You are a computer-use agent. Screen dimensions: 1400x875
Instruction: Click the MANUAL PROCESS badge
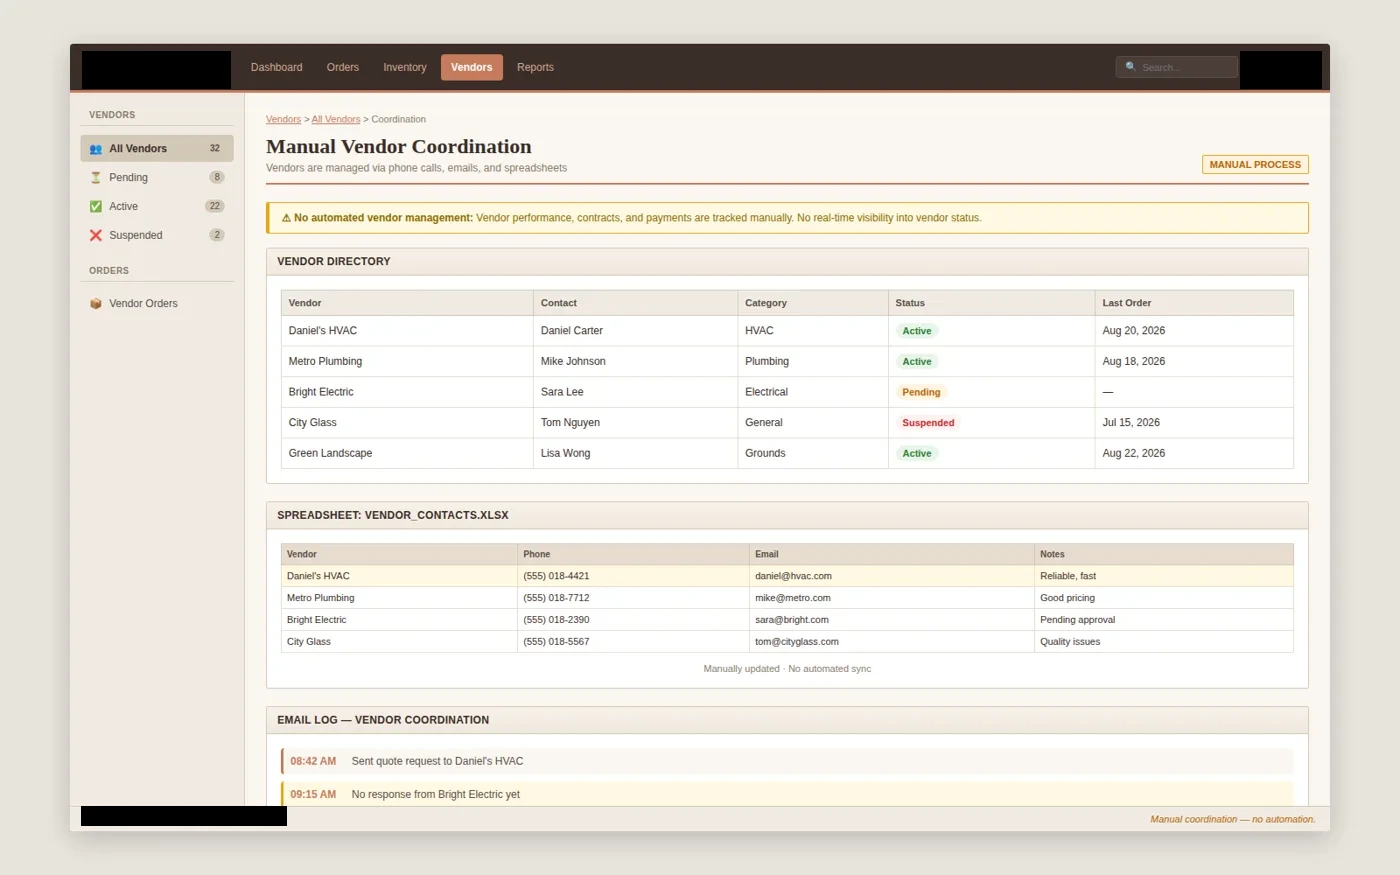1255,164
